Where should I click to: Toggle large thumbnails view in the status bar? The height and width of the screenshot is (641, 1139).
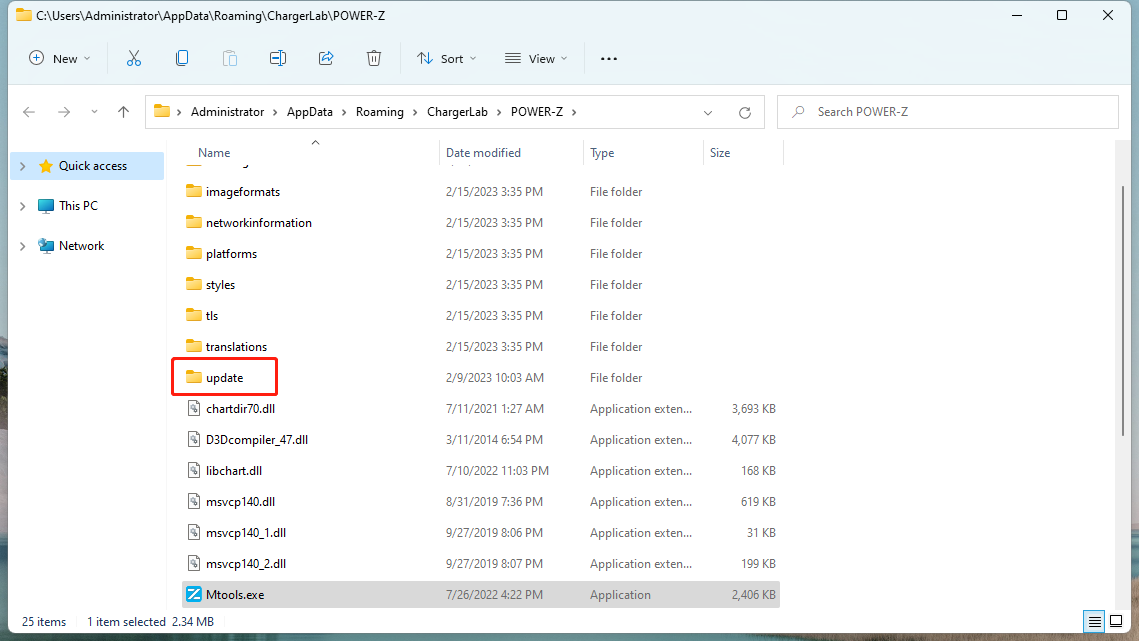[1118, 621]
